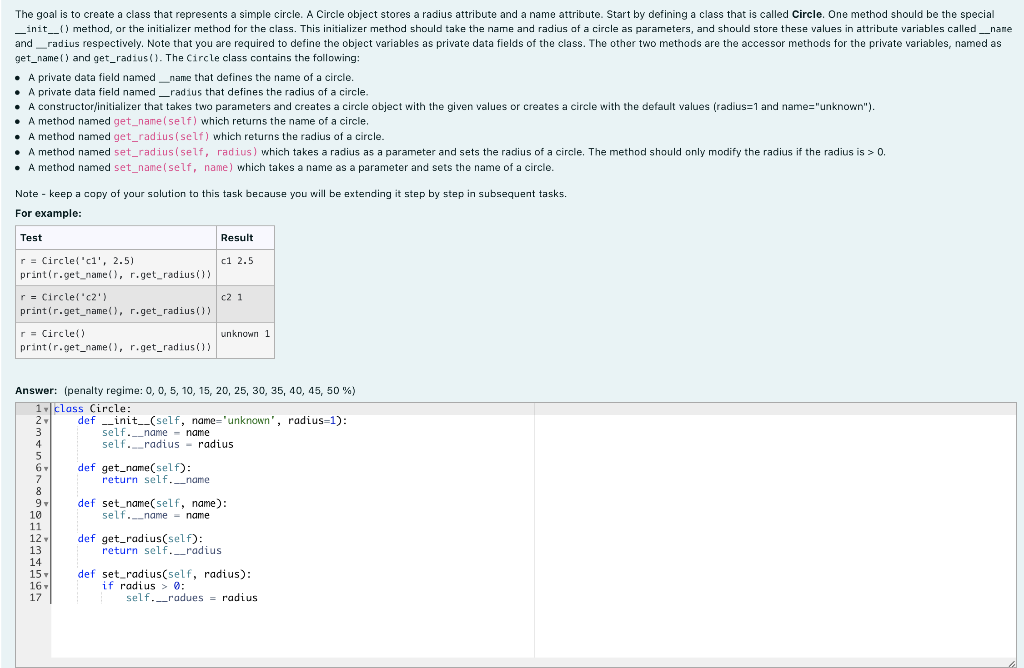1024x668 pixels.
Task: Click the Circle('c2') test cell
Action: point(116,304)
